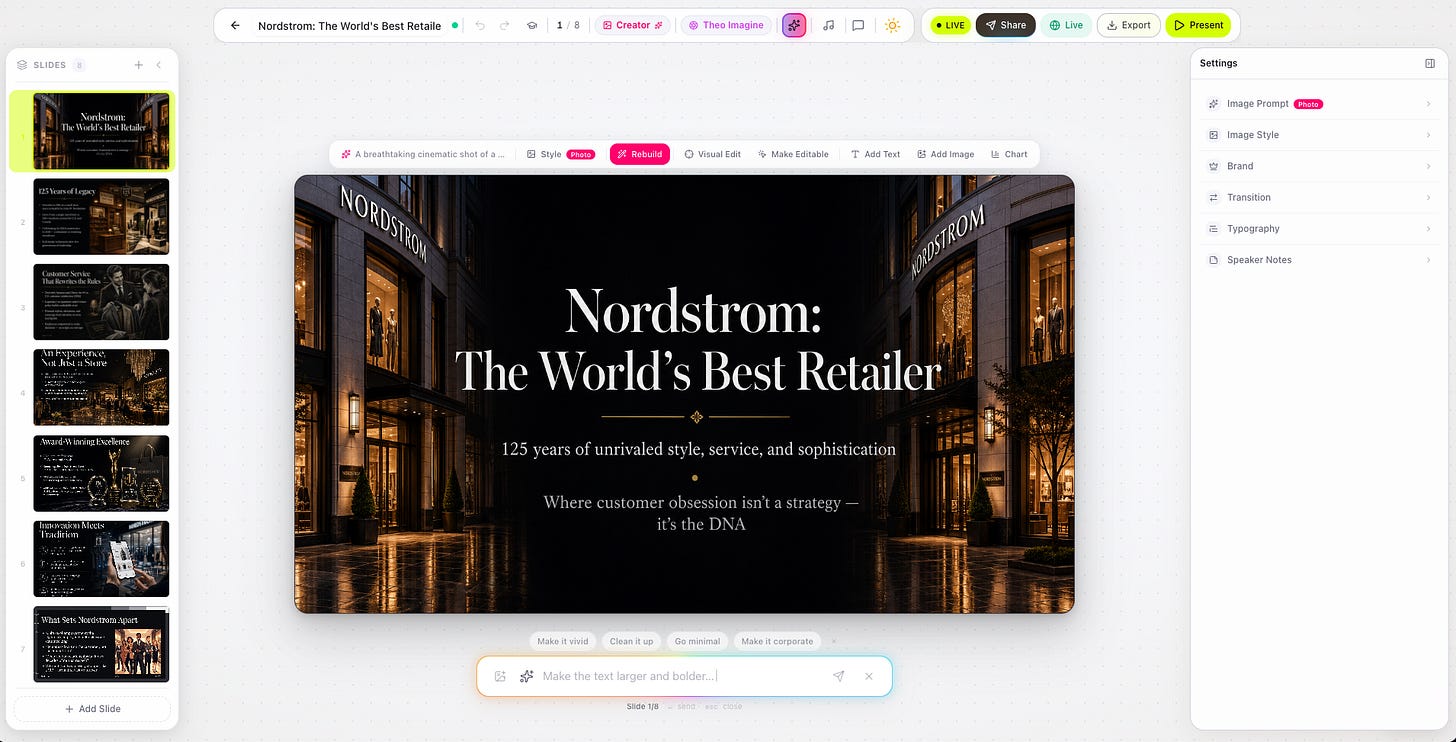
Task: Click the Add Slide button
Action: click(x=93, y=709)
